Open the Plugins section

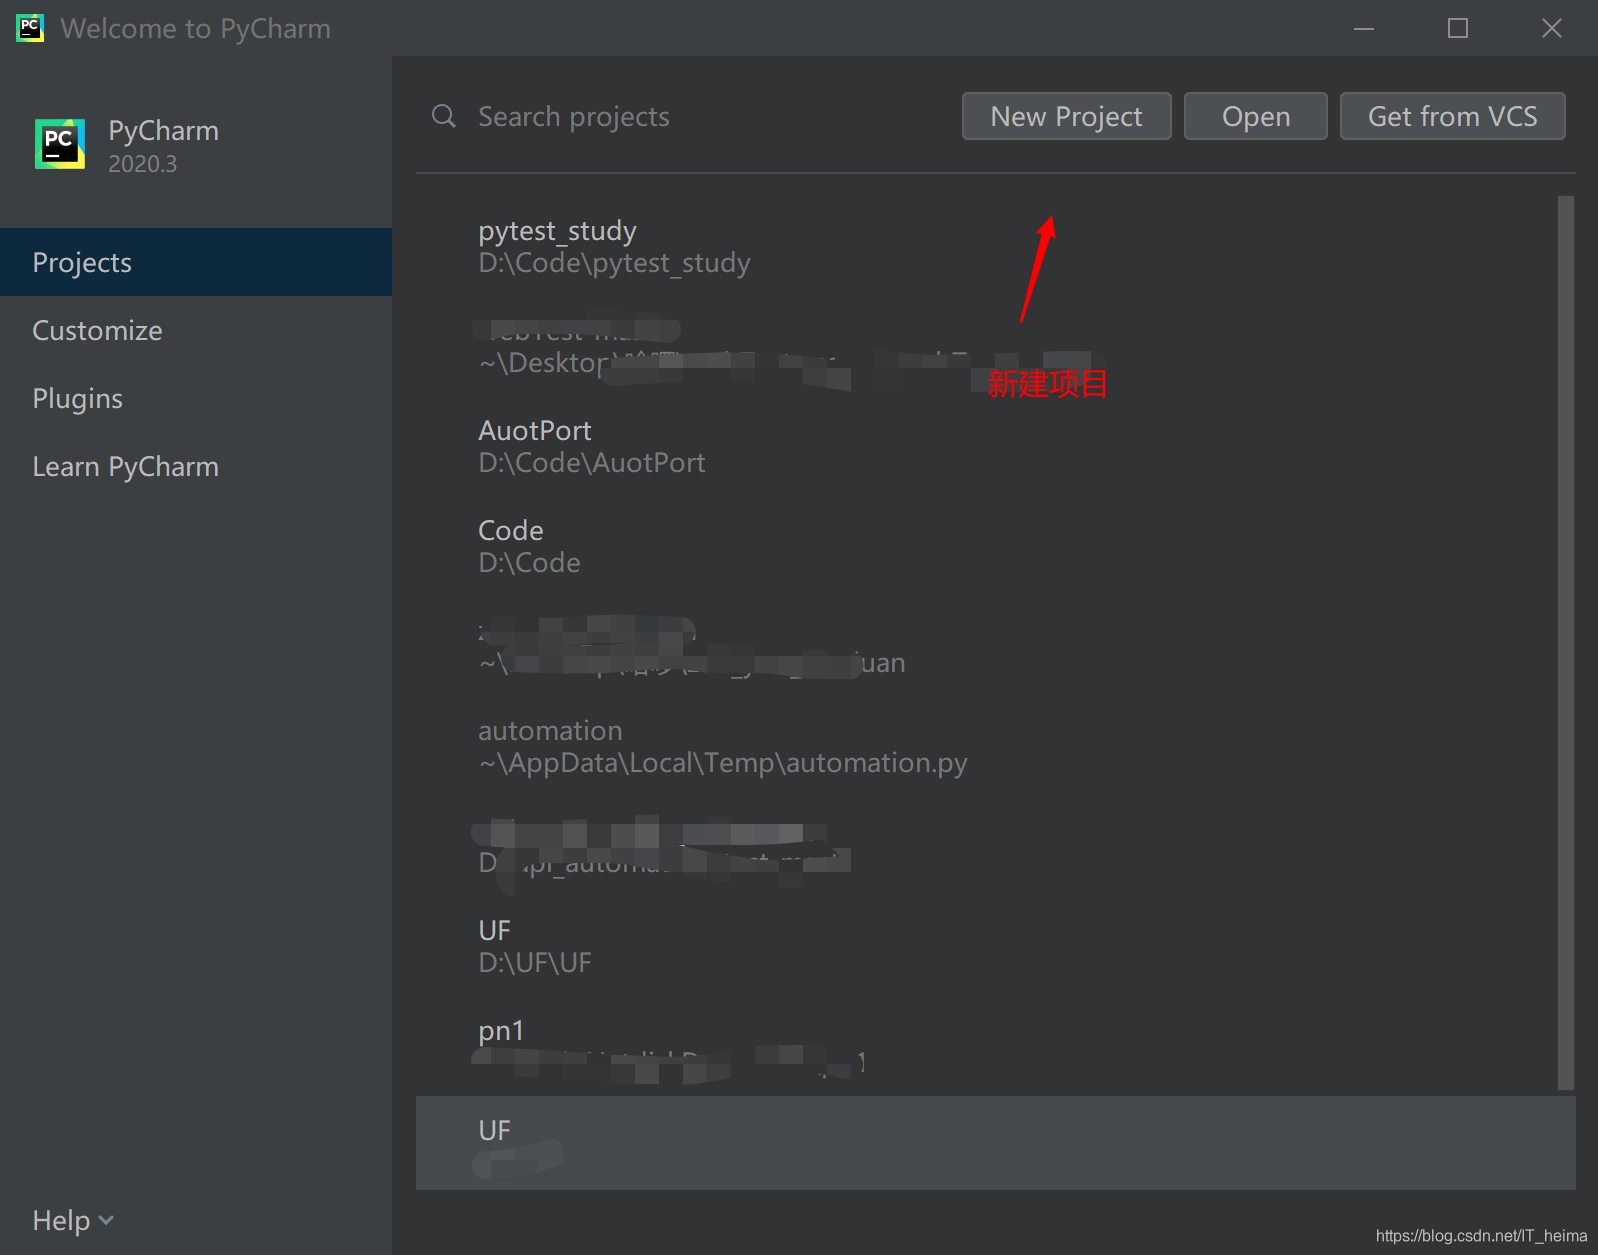(196, 398)
